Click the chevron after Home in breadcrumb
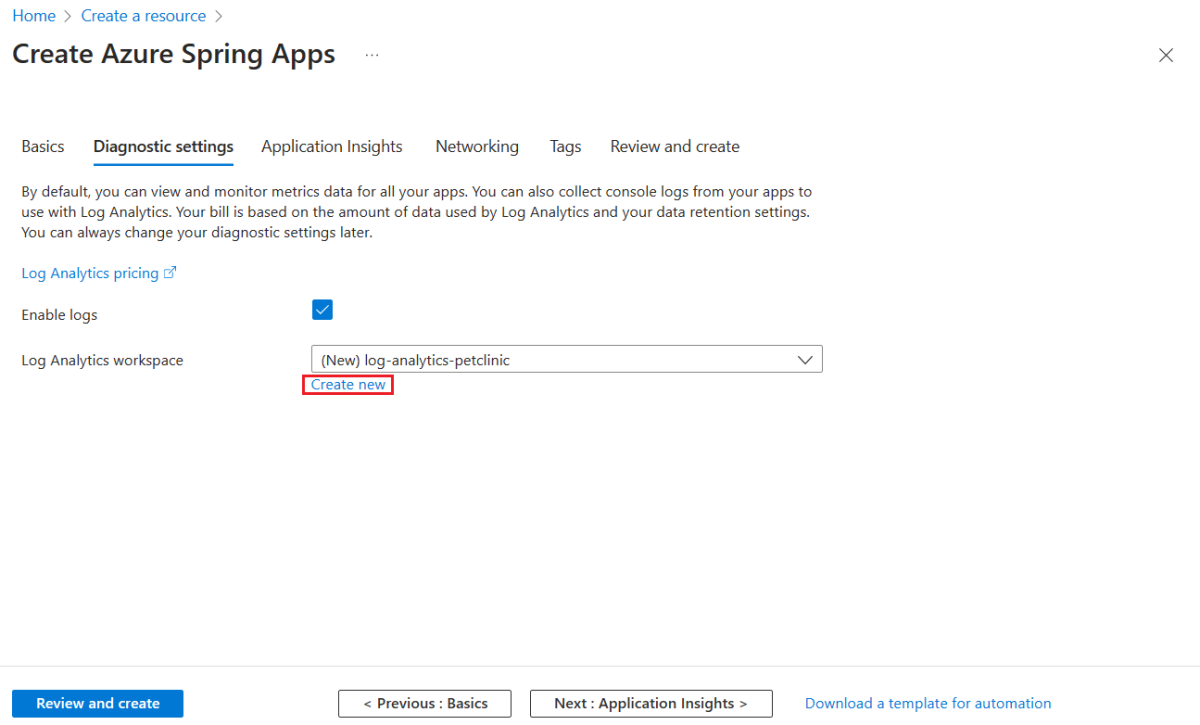This screenshot has height=725, width=1200. (68, 16)
